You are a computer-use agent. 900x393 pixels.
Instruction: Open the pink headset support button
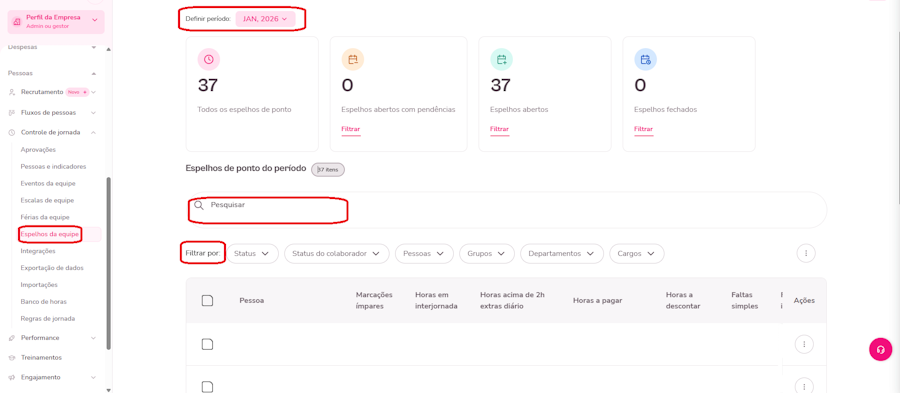(x=881, y=349)
